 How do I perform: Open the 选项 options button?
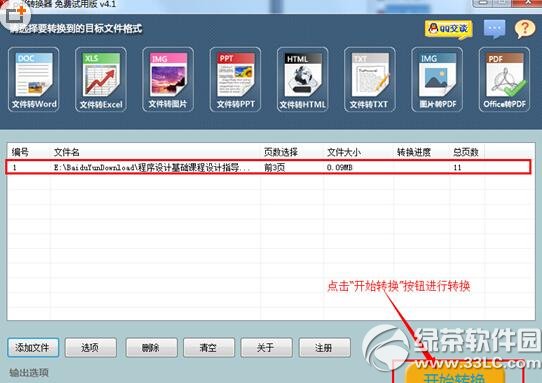[91, 347]
